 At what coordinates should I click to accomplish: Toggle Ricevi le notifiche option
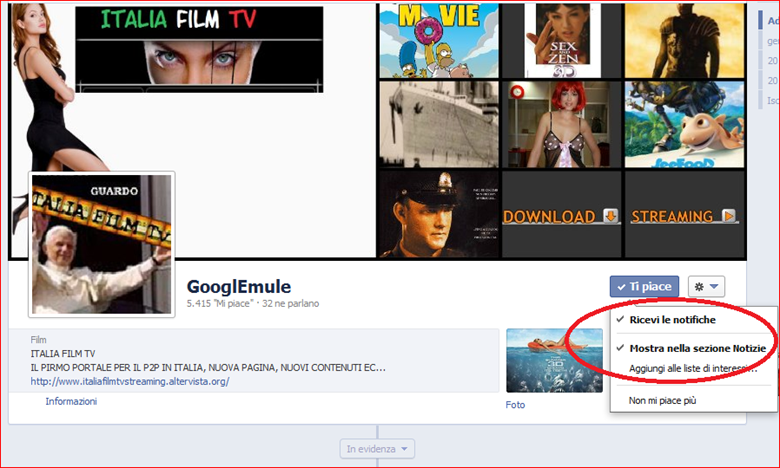pos(672,320)
